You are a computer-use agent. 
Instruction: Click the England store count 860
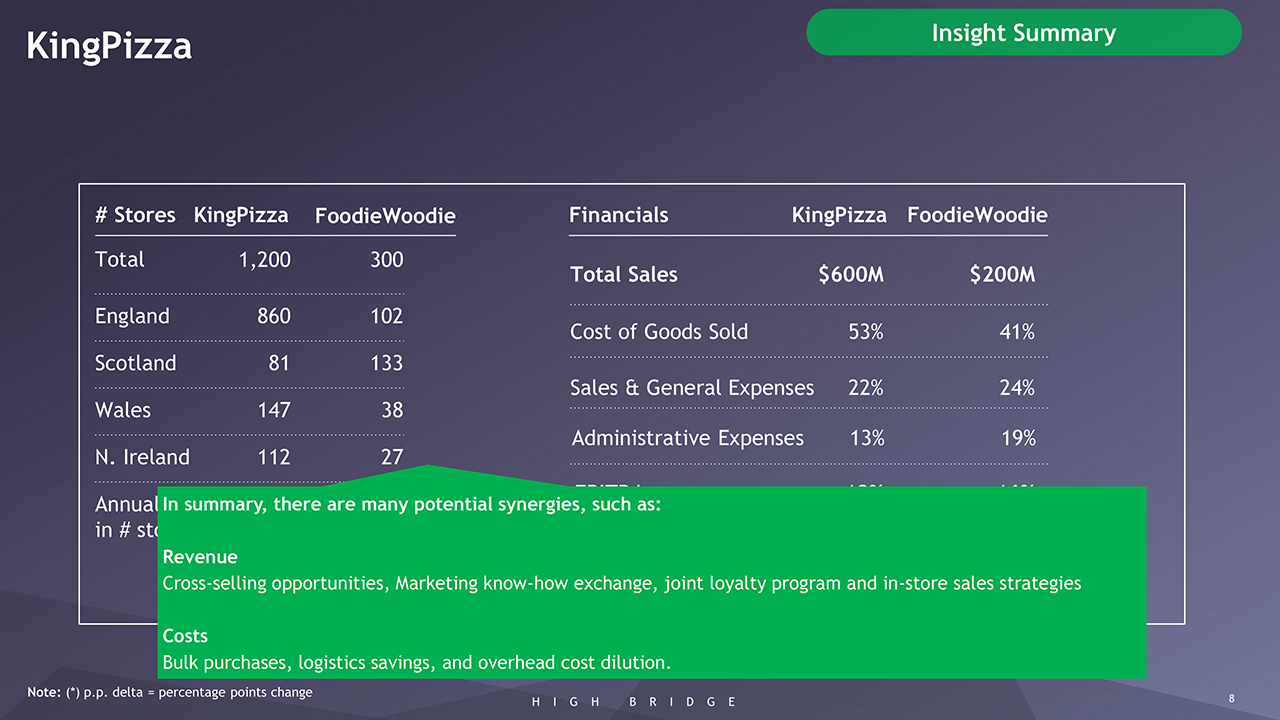coord(273,316)
